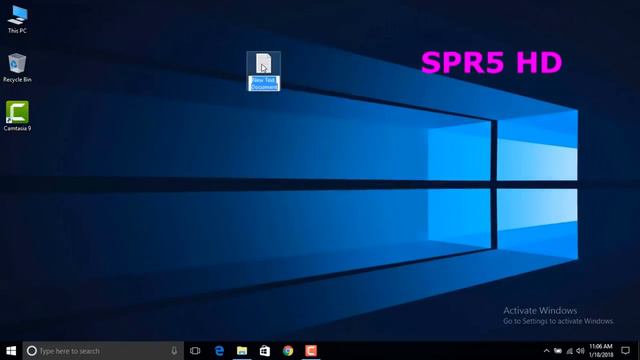The image size is (640, 360).
Task: Open Microsoft Store from the taskbar
Action: [265, 351]
